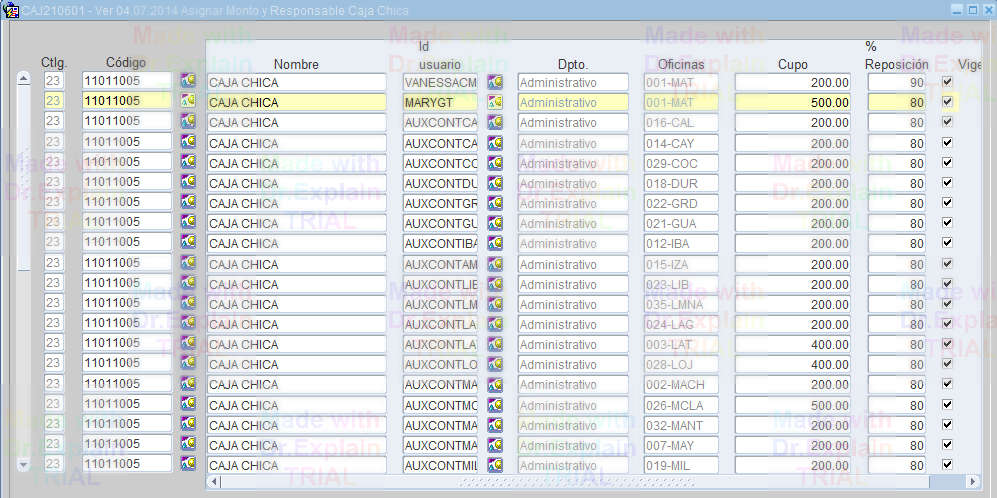Select the Cupo field showing 500.00 for MARYGT
The image size is (997, 498).
[x=793, y=102]
